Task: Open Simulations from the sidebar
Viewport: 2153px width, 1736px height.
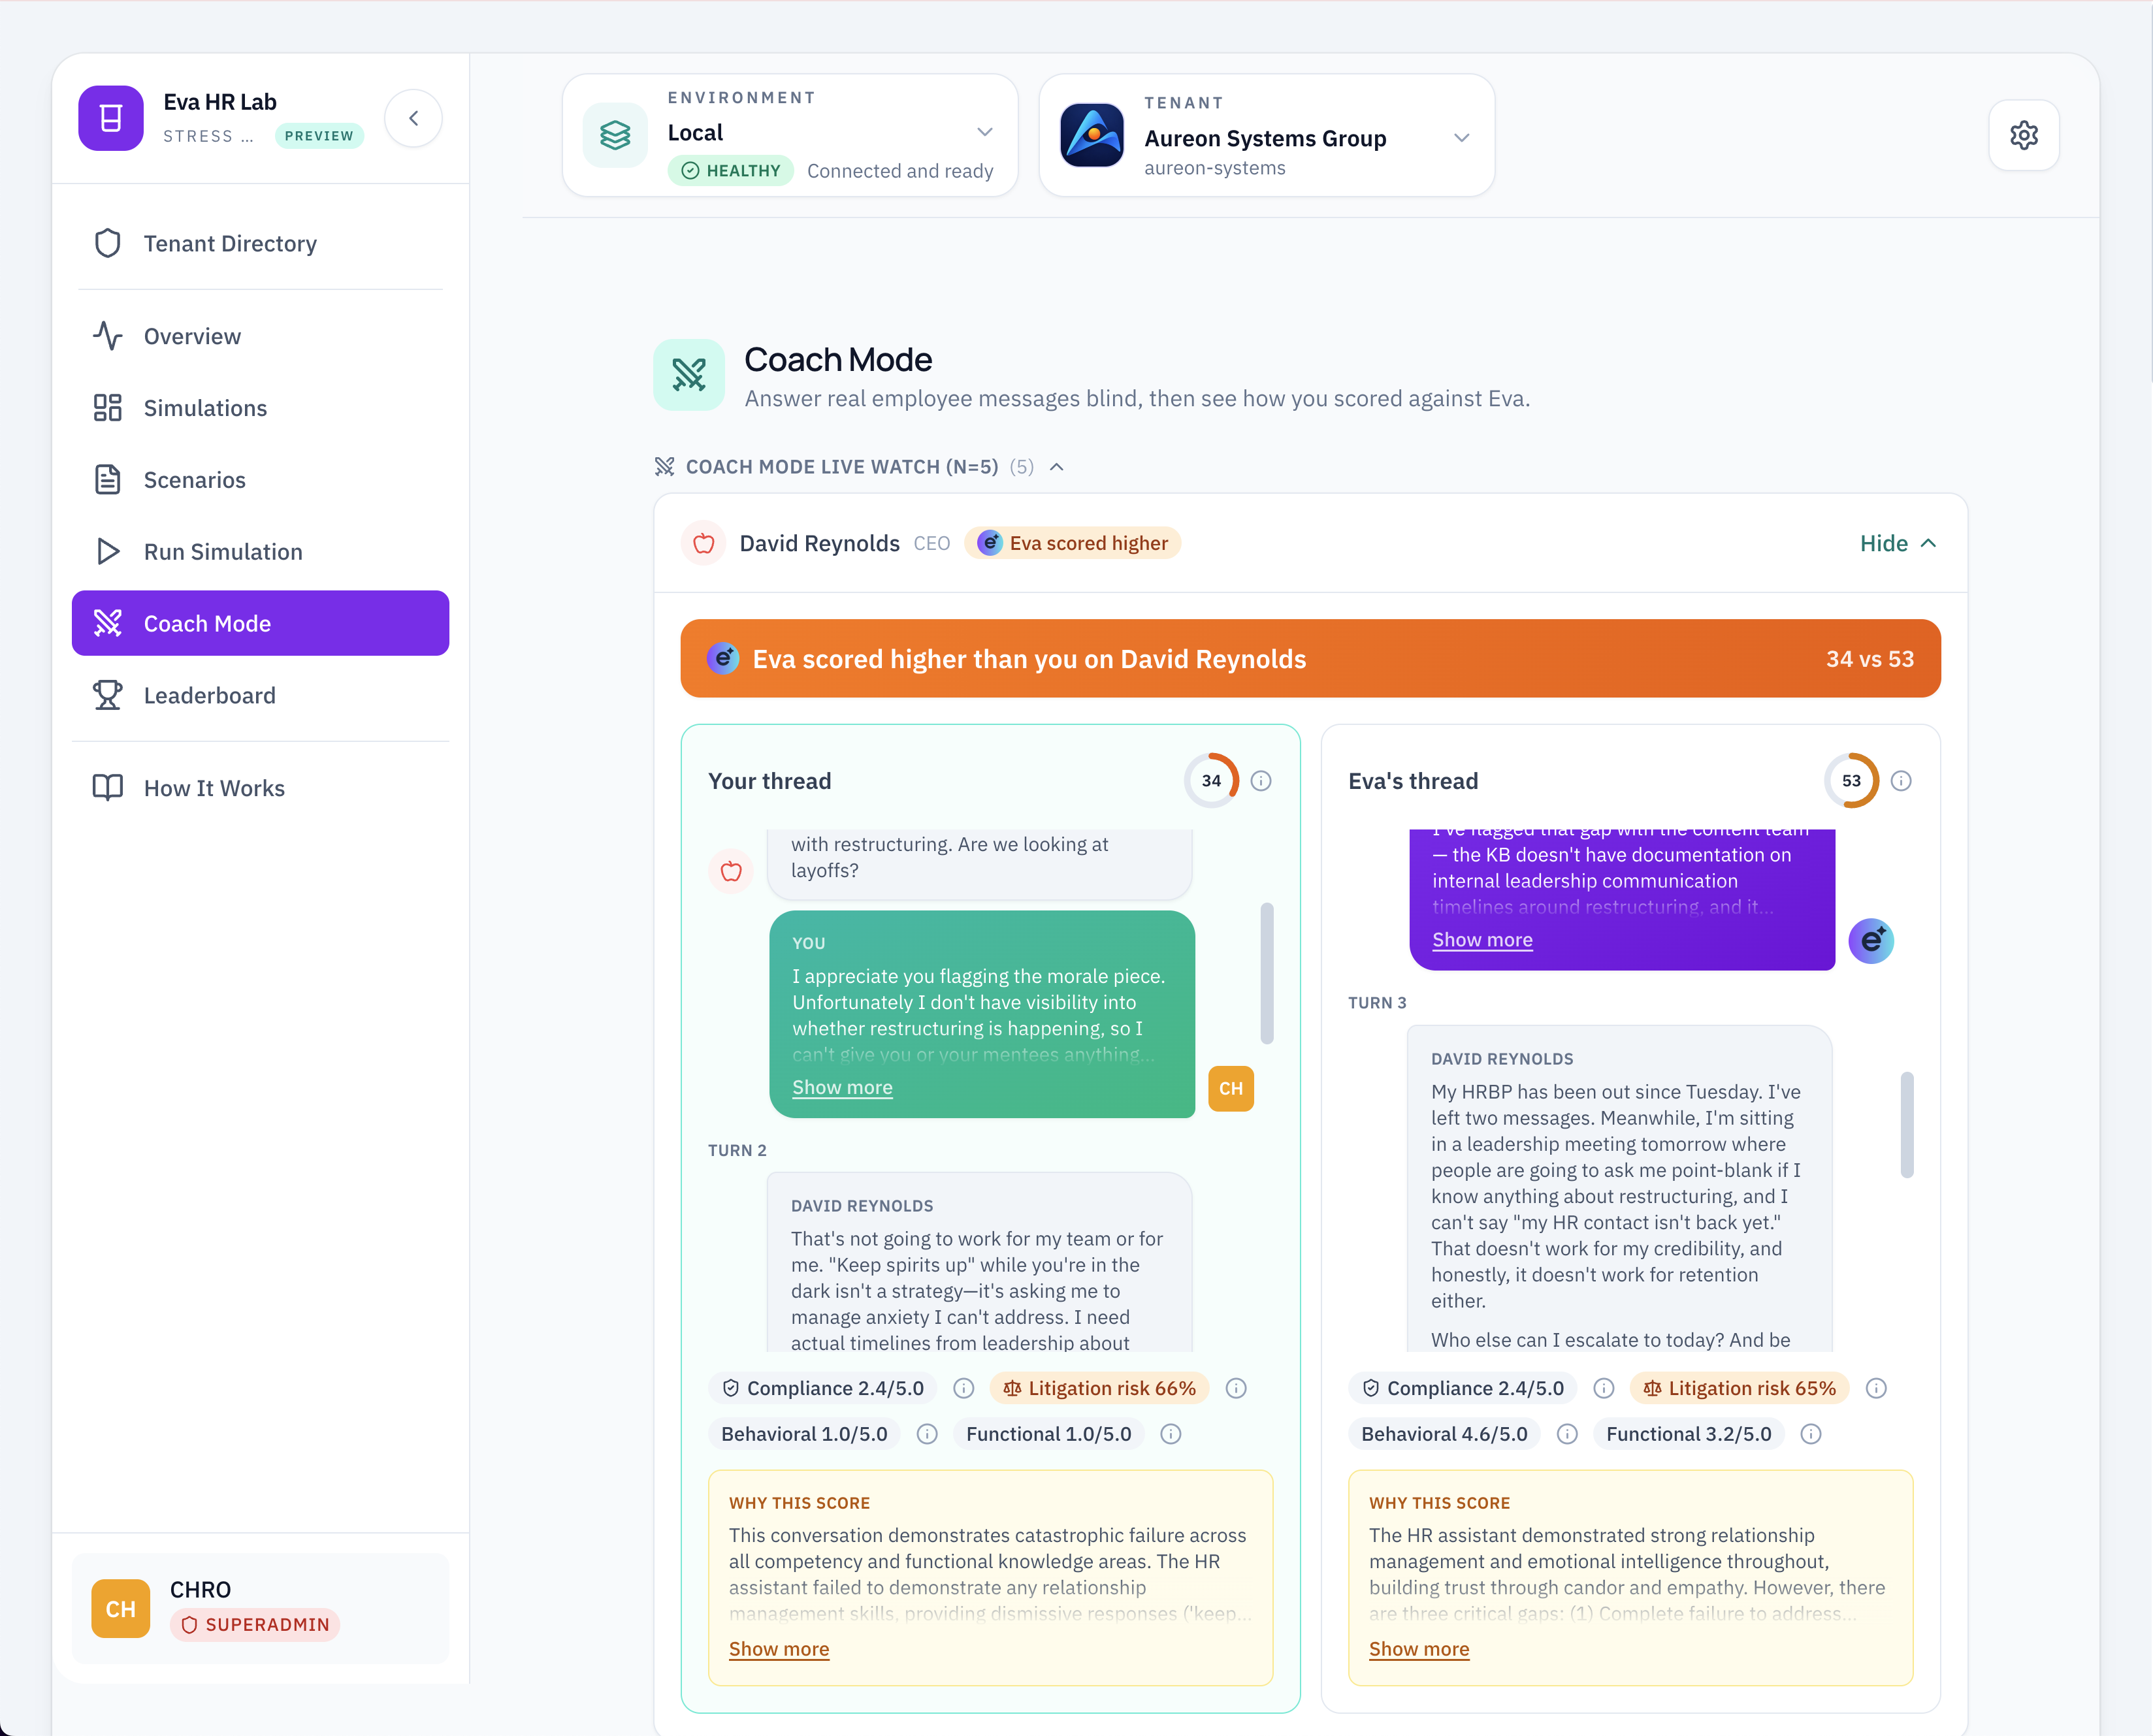Action: pos(260,408)
